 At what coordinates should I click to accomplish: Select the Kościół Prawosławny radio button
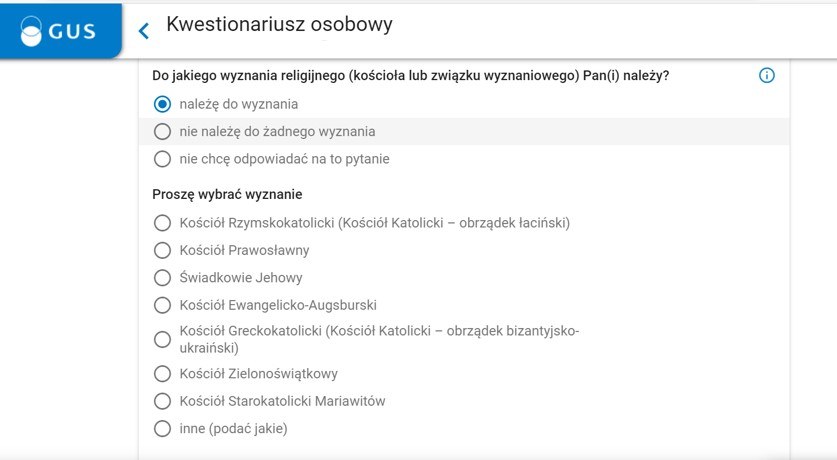(x=162, y=250)
